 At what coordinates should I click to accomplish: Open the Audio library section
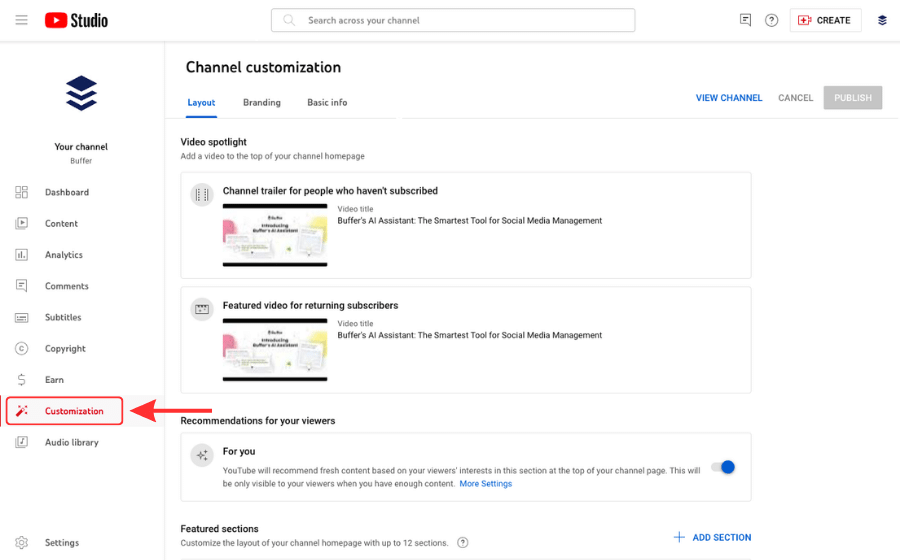(x=71, y=442)
